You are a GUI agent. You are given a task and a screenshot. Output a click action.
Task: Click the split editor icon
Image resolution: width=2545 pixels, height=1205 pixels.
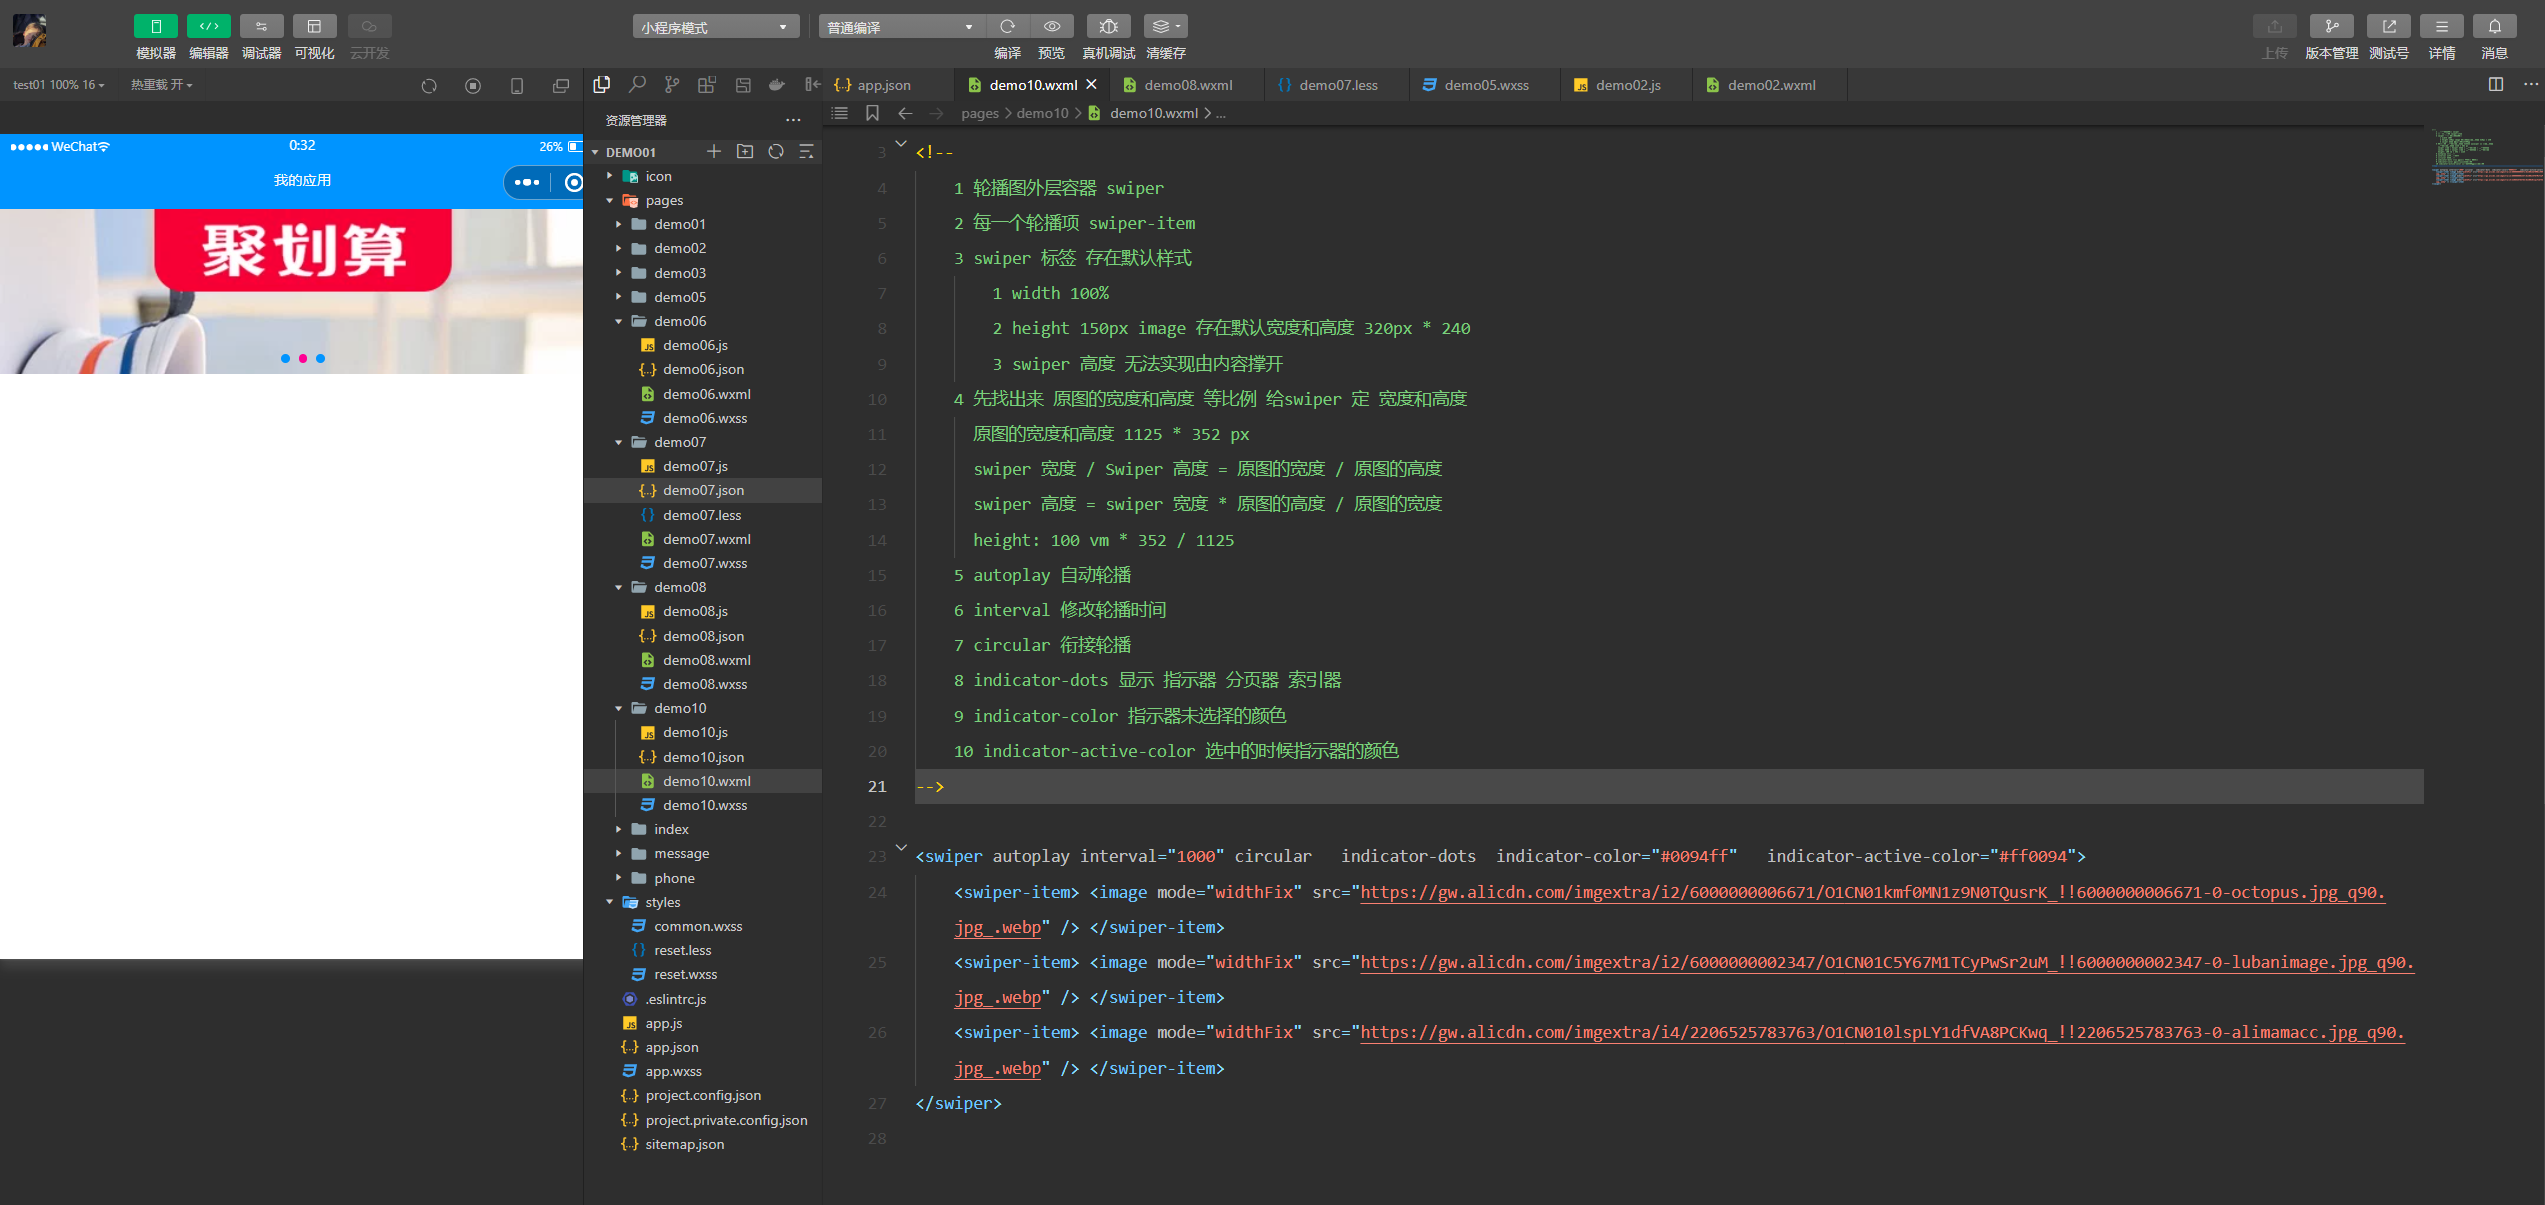(2495, 85)
